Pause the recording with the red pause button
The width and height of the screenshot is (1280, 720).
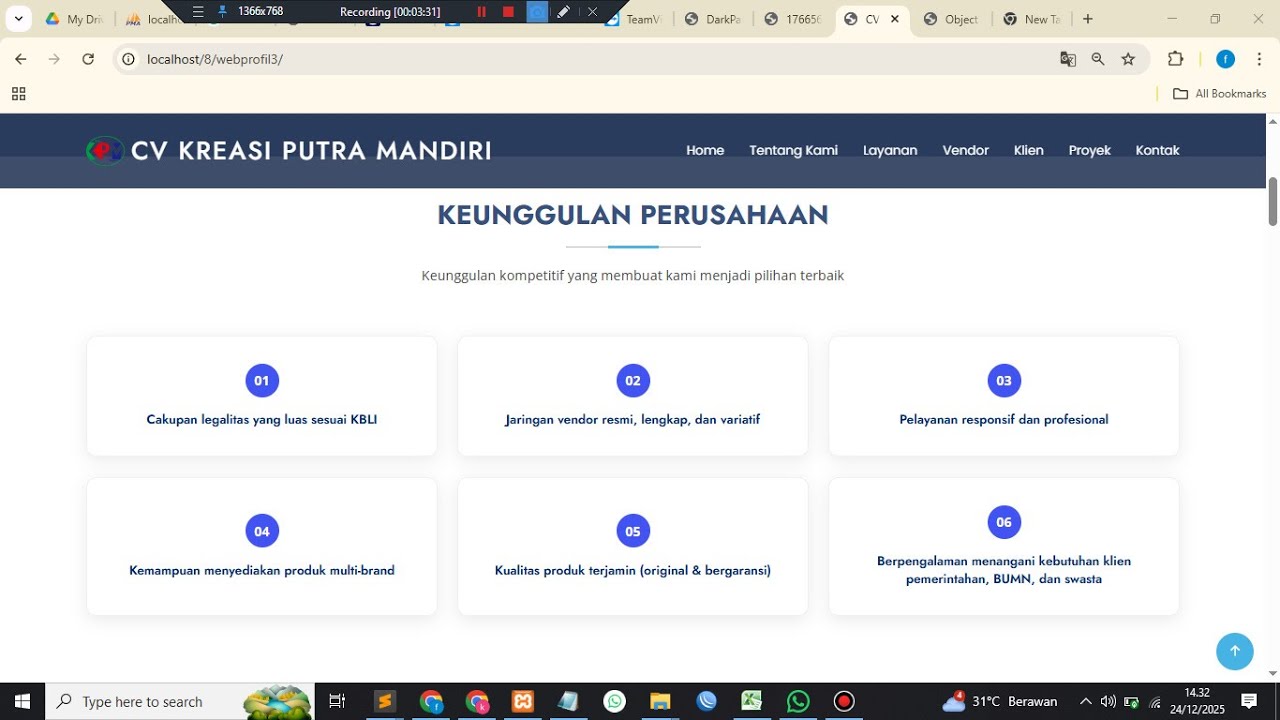481,12
